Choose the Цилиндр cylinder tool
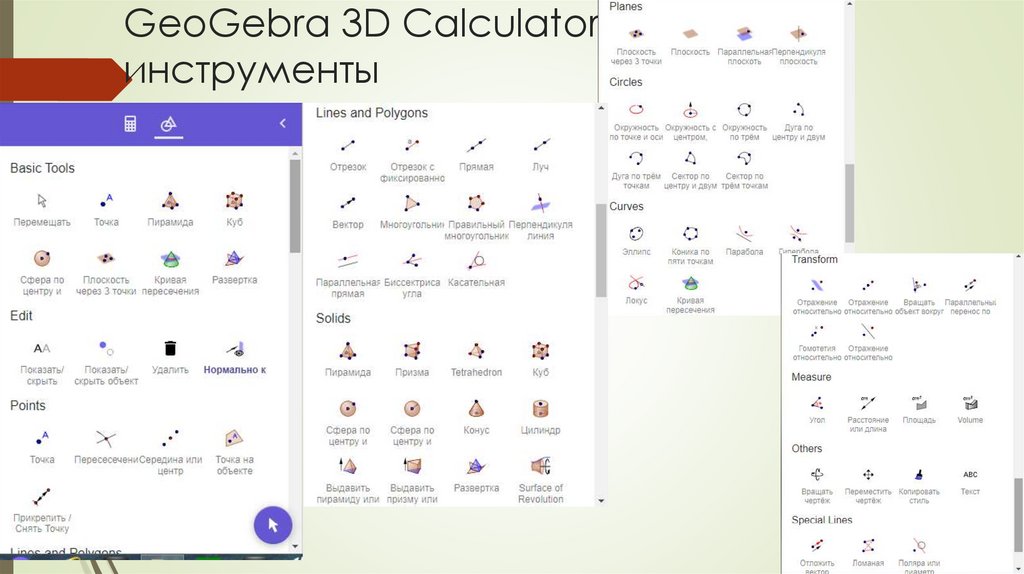 click(540, 417)
